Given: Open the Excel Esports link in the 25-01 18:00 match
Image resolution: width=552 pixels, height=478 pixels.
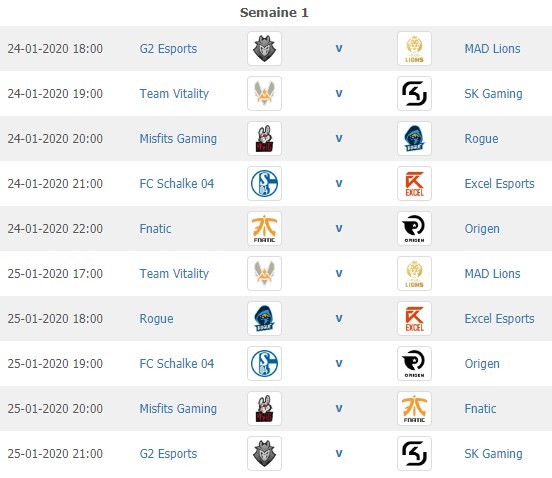Looking at the screenshot, I should 500,319.
